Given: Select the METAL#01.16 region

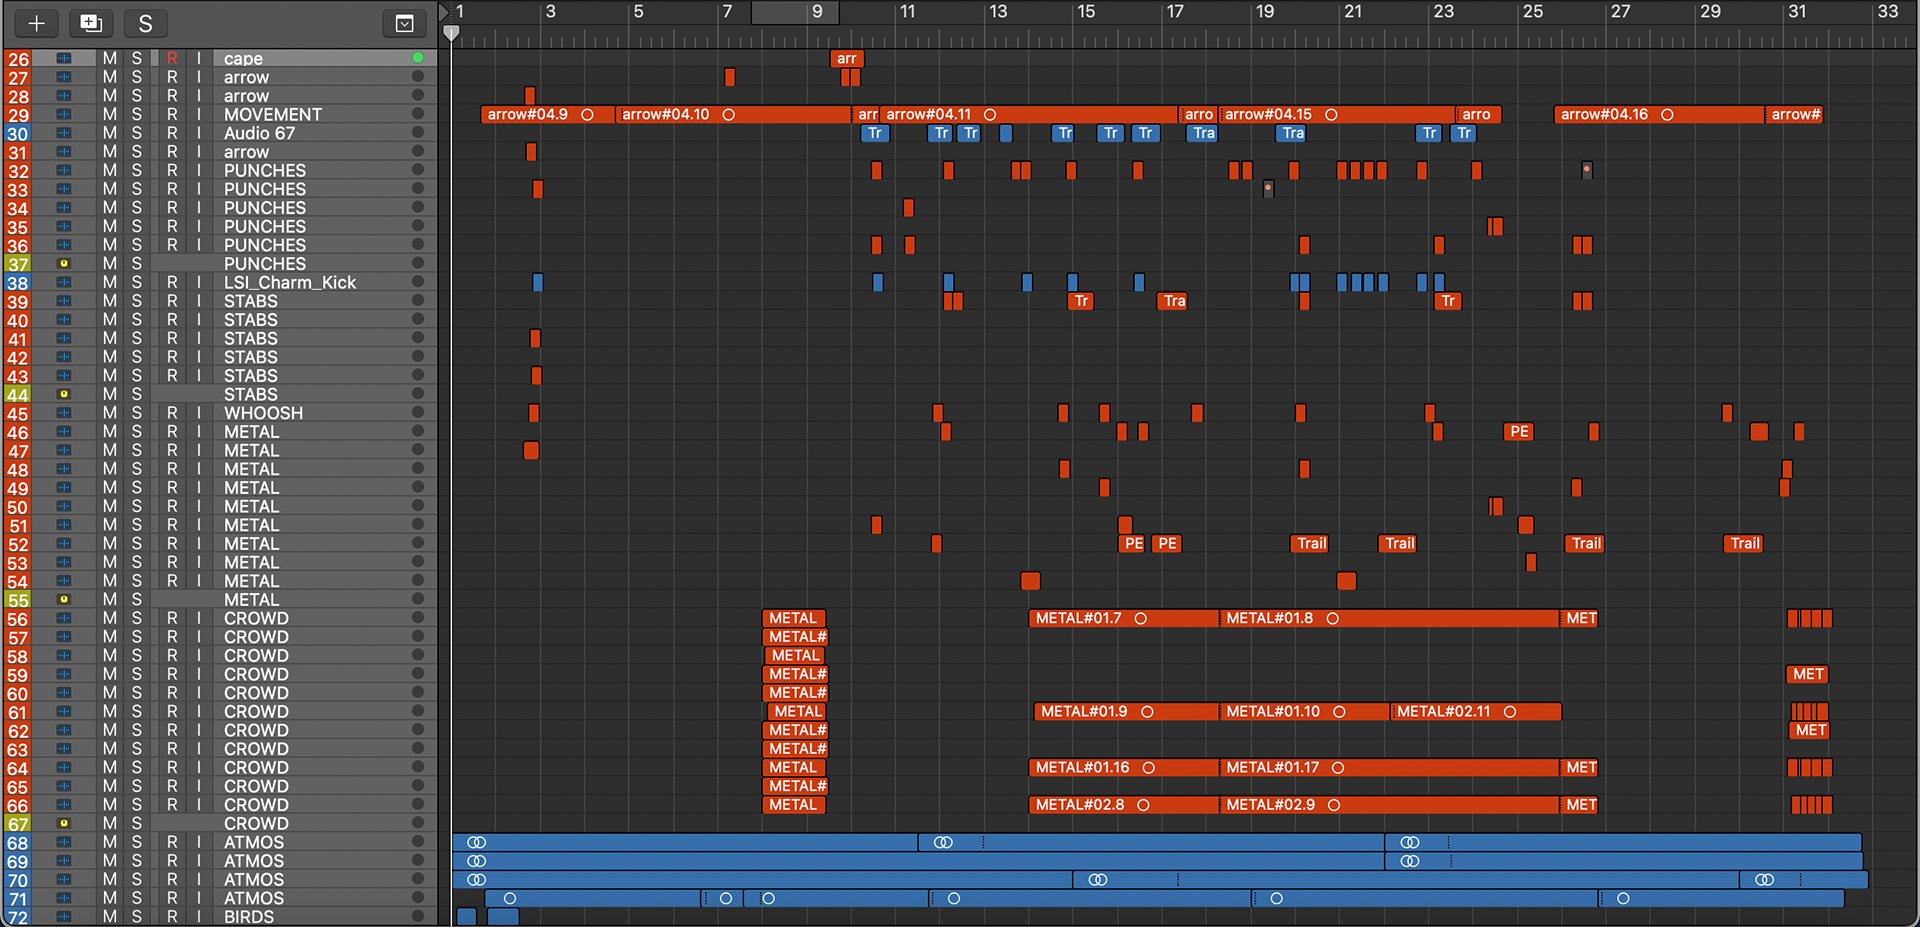Looking at the screenshot, I should [1124, 768].
